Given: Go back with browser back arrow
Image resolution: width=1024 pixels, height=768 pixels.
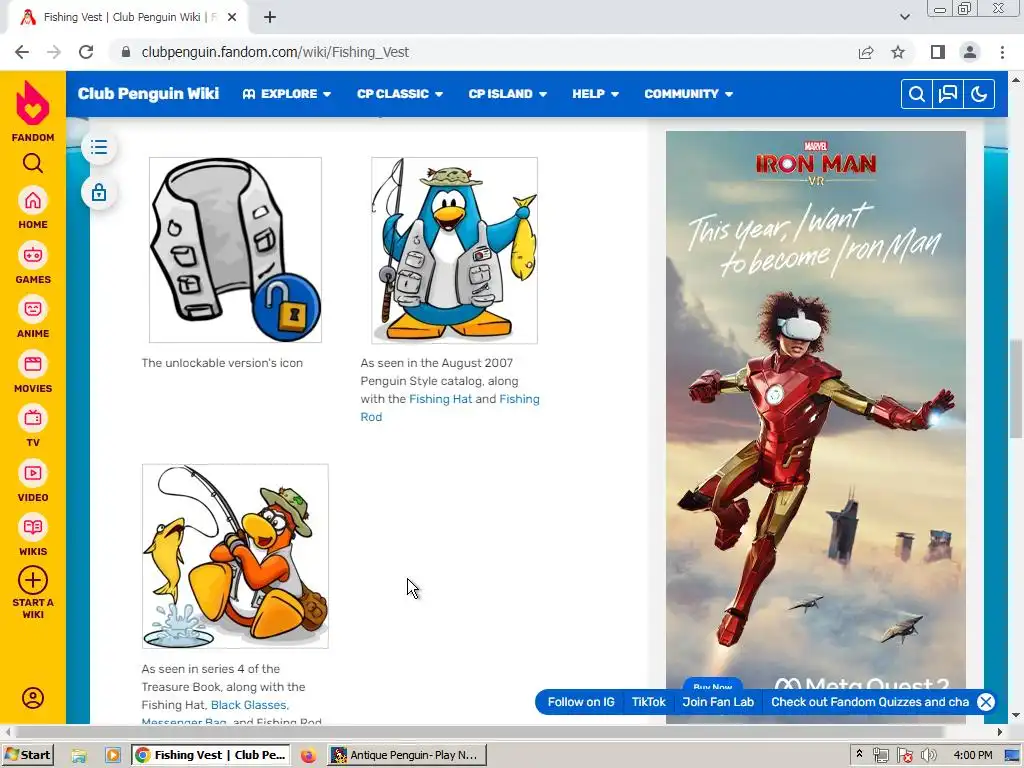Looking at the screenshot, I should pos(22,52).
